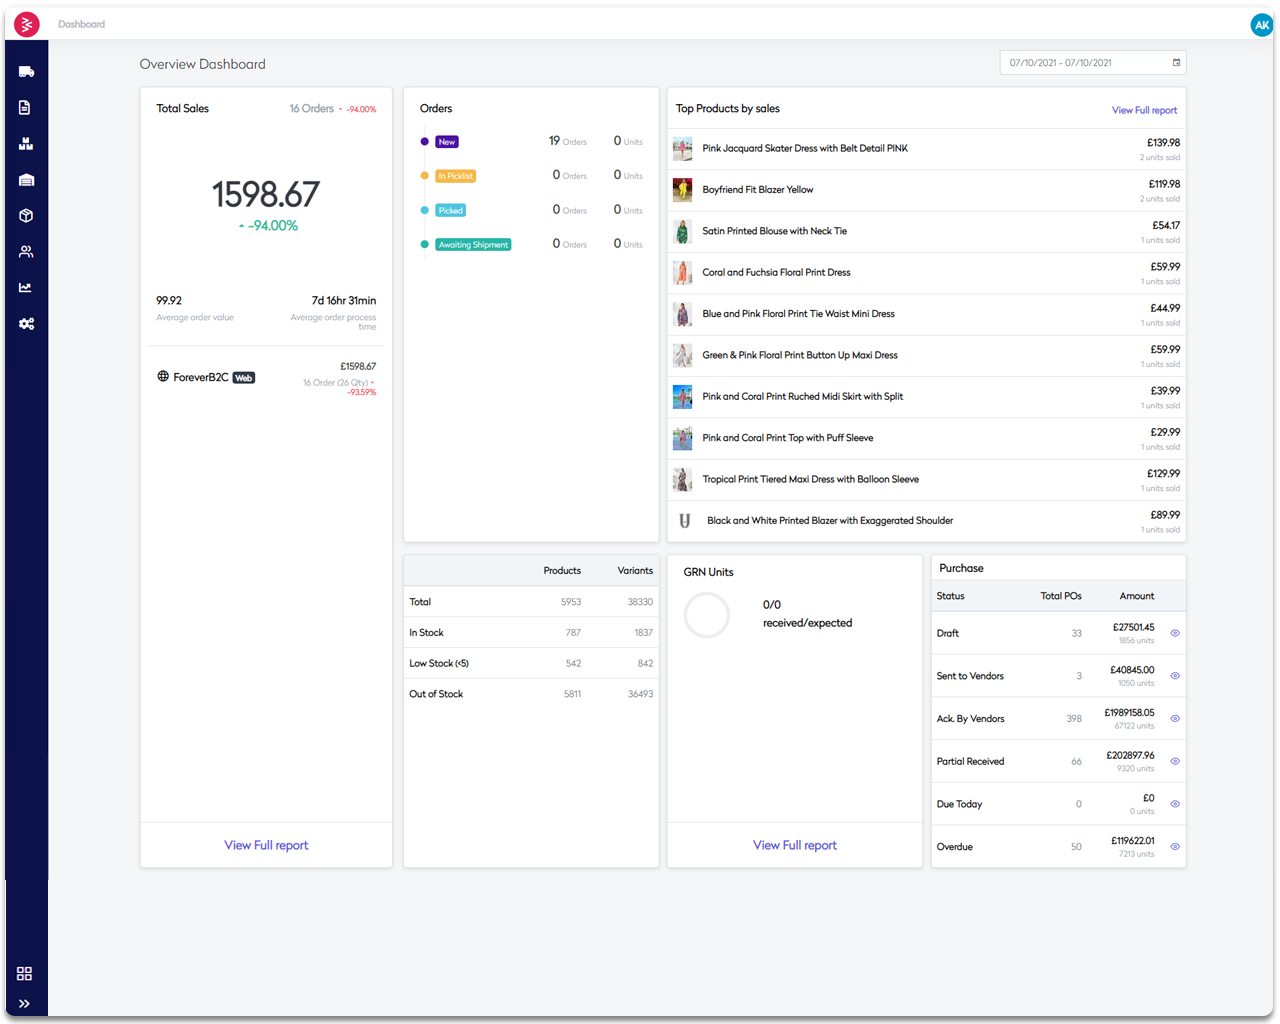This screenshot has width=1280, height=1024.
Task: Select the shipping truck icon in sidebar
Action: pos(25,71)
